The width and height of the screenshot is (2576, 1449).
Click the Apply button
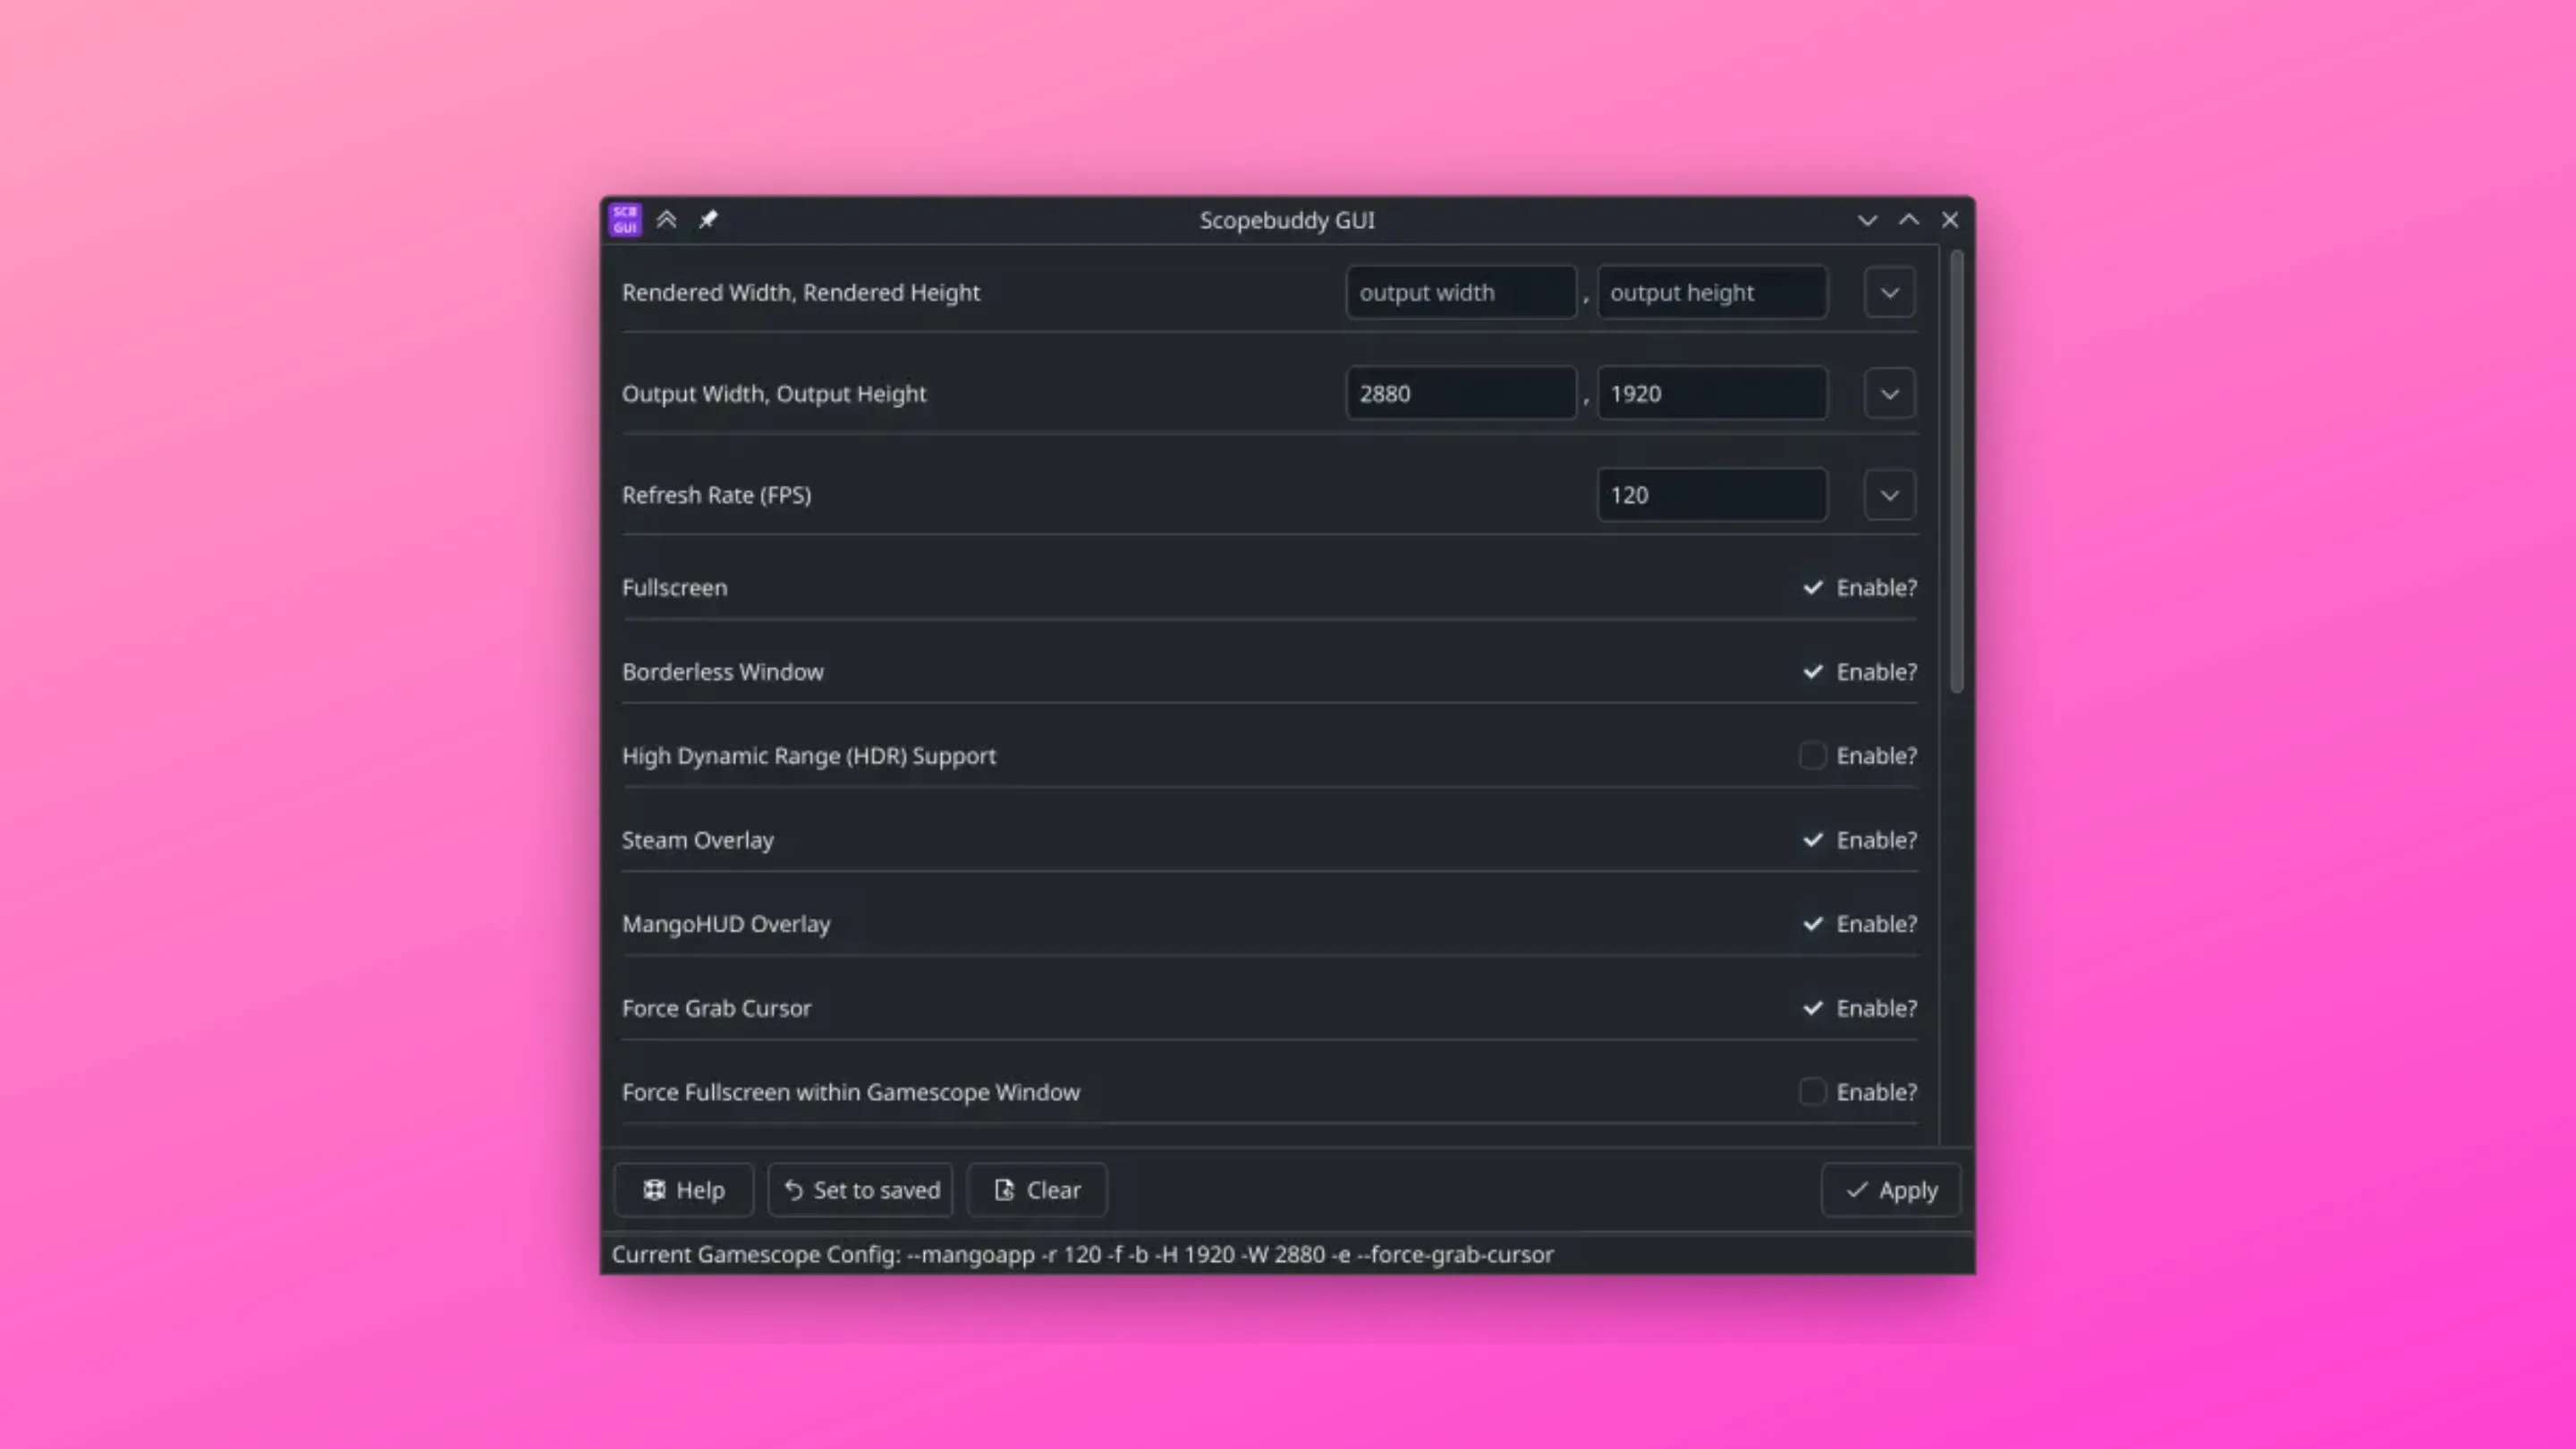point(1891,1190)
